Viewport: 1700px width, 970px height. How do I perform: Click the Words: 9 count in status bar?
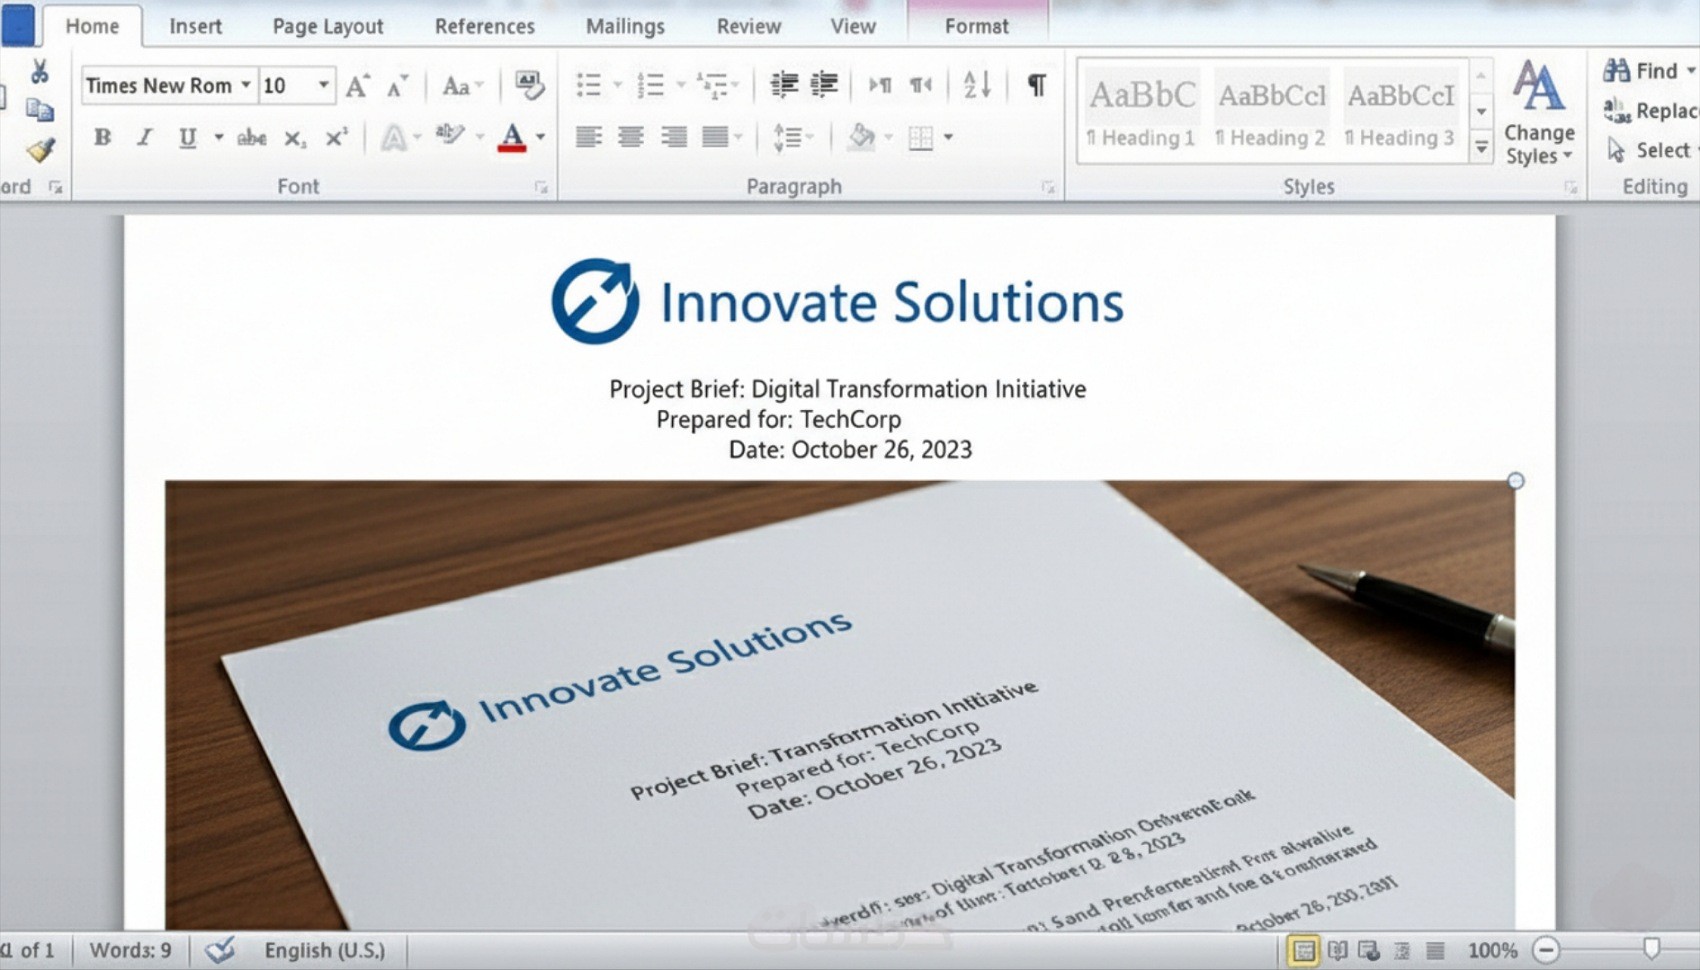[x=130, y=949]
